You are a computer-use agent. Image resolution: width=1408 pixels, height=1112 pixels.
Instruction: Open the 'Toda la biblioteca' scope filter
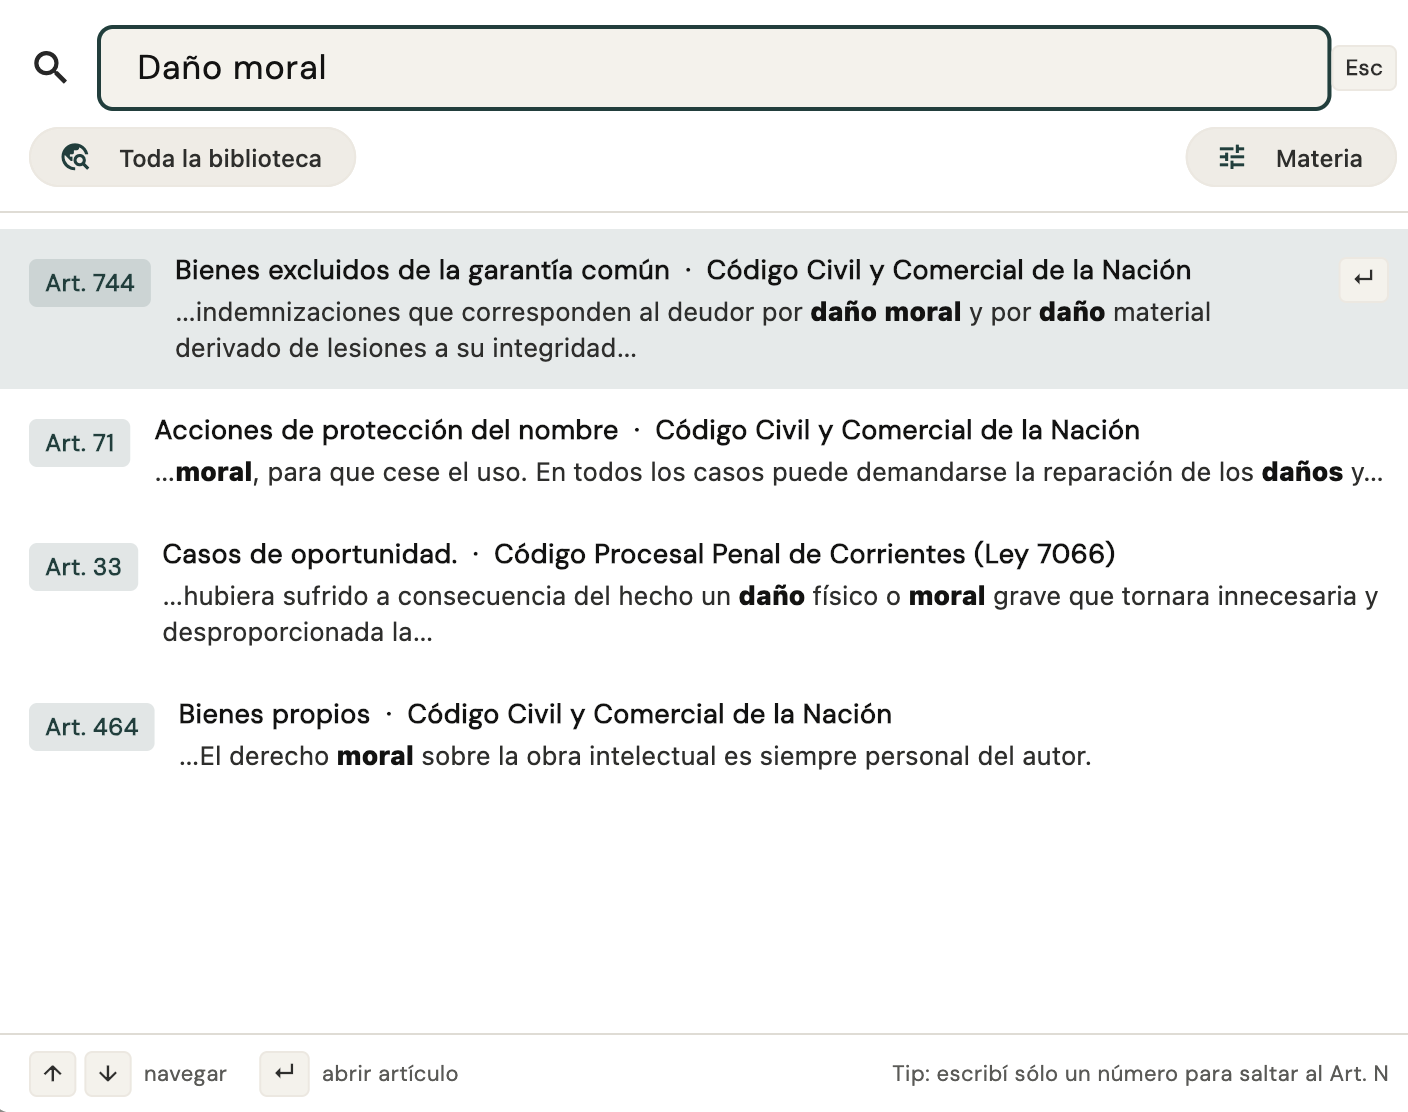point(192,158)
